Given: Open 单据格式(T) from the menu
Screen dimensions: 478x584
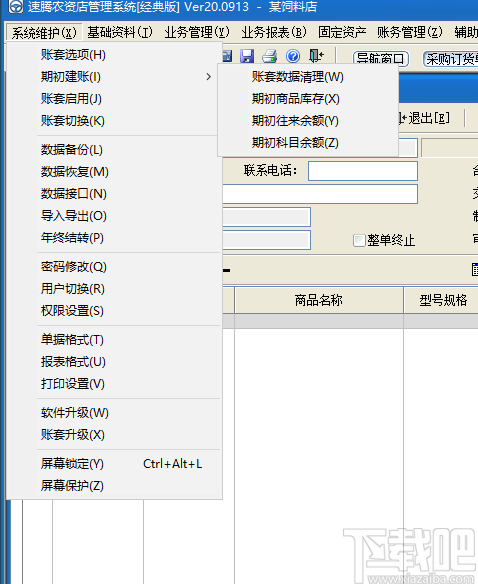Looking at the screenshot, I should (114, 340).
